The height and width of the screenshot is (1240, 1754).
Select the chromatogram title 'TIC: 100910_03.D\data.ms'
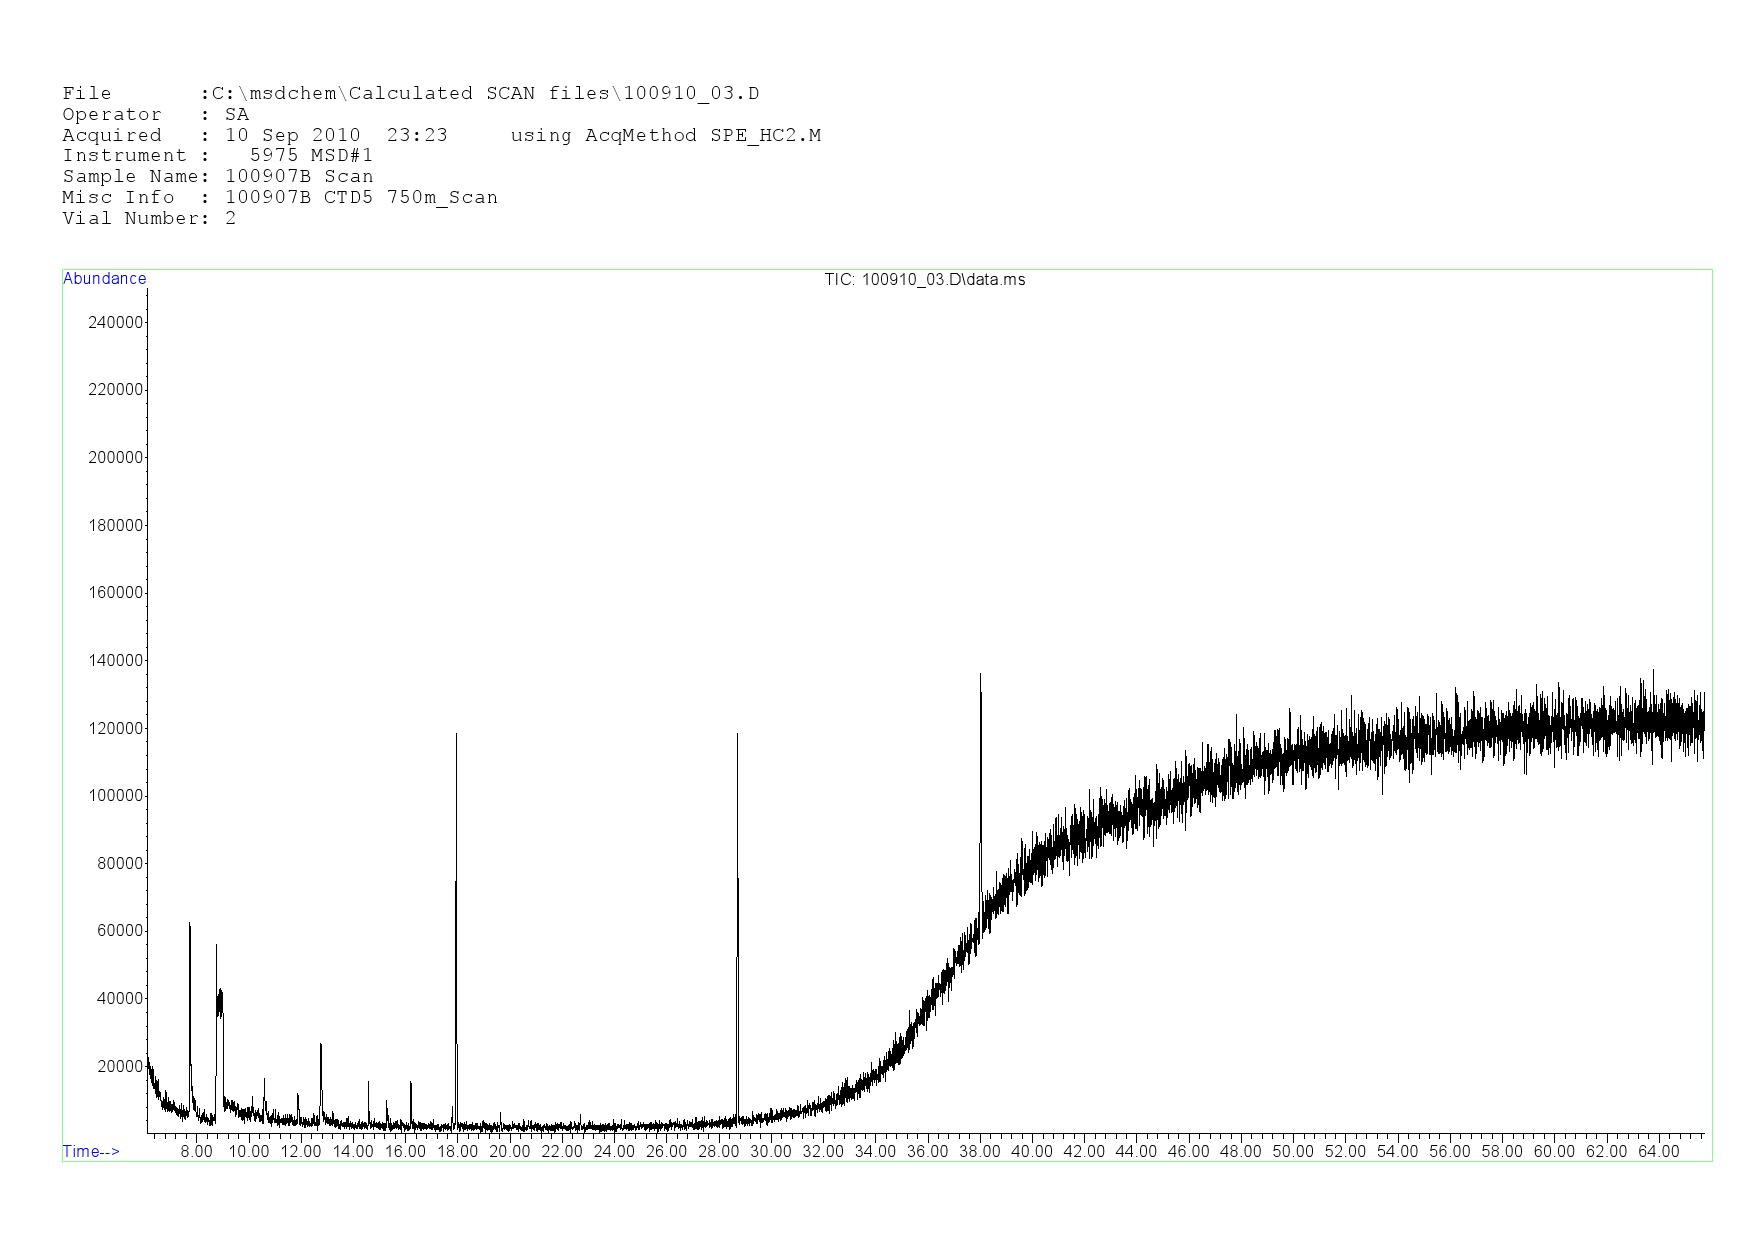click(x=924, y=280)
